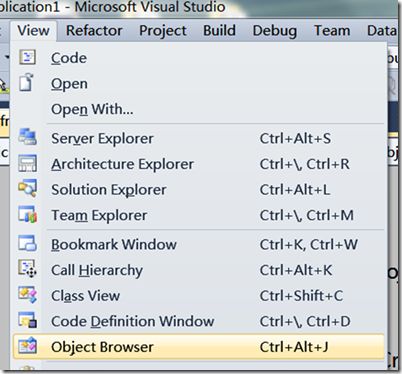Open the View menu
Viewport: 402px width, 374px height.
[34, 31]
